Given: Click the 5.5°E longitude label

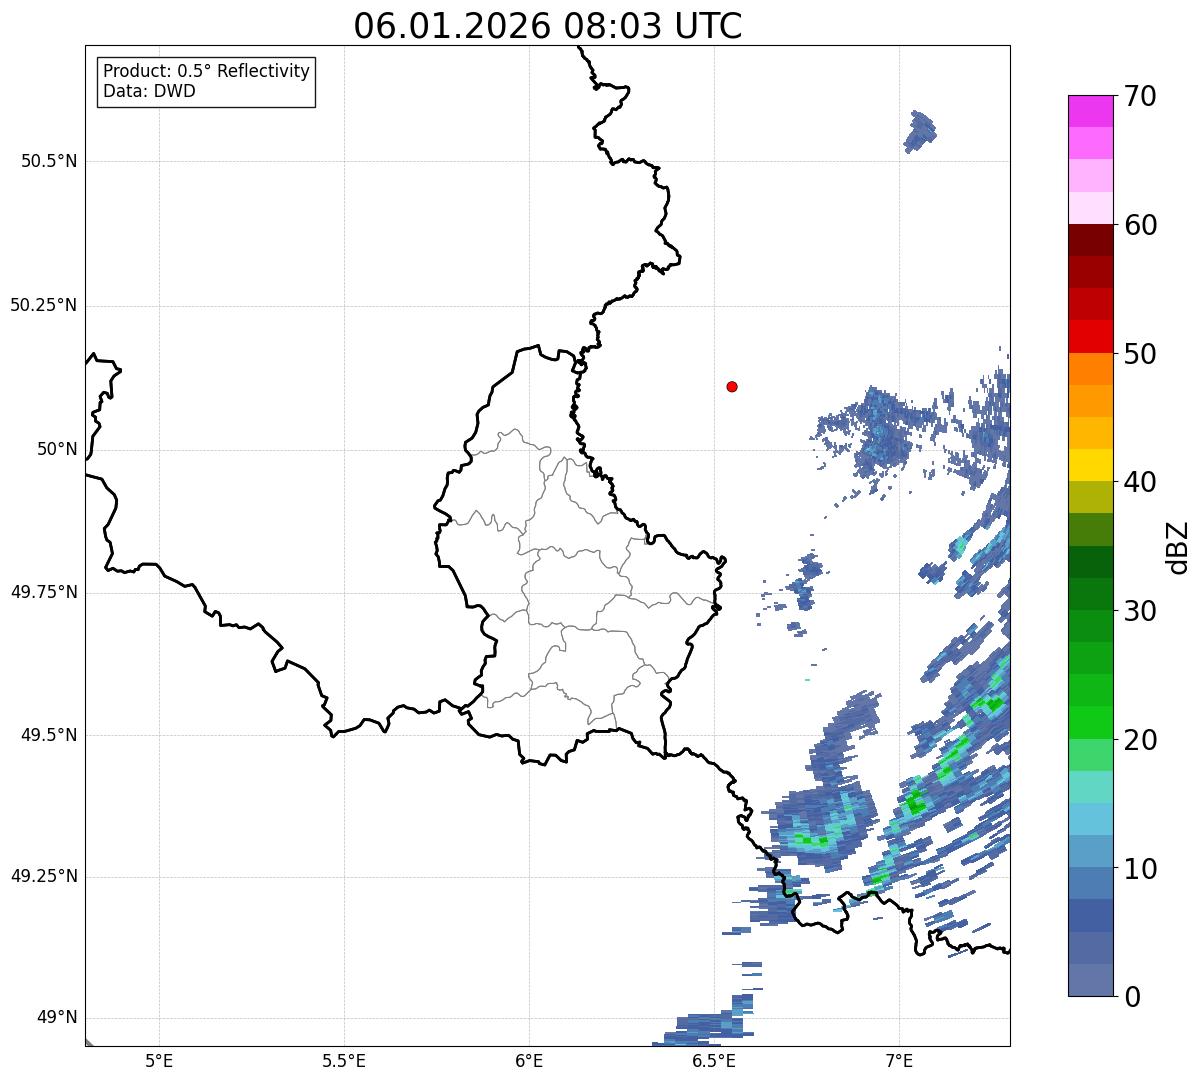Looking at the screenshot, I should [x=344, y=1060].
